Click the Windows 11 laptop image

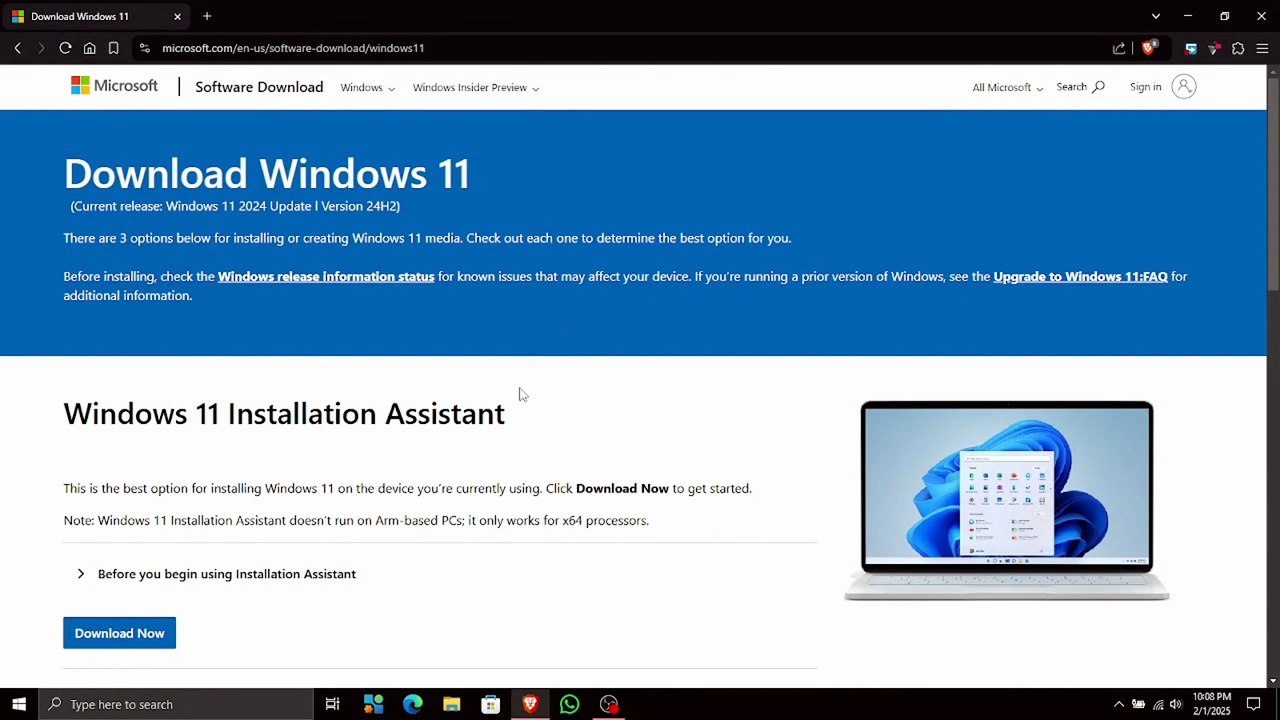click(1006, 500)
